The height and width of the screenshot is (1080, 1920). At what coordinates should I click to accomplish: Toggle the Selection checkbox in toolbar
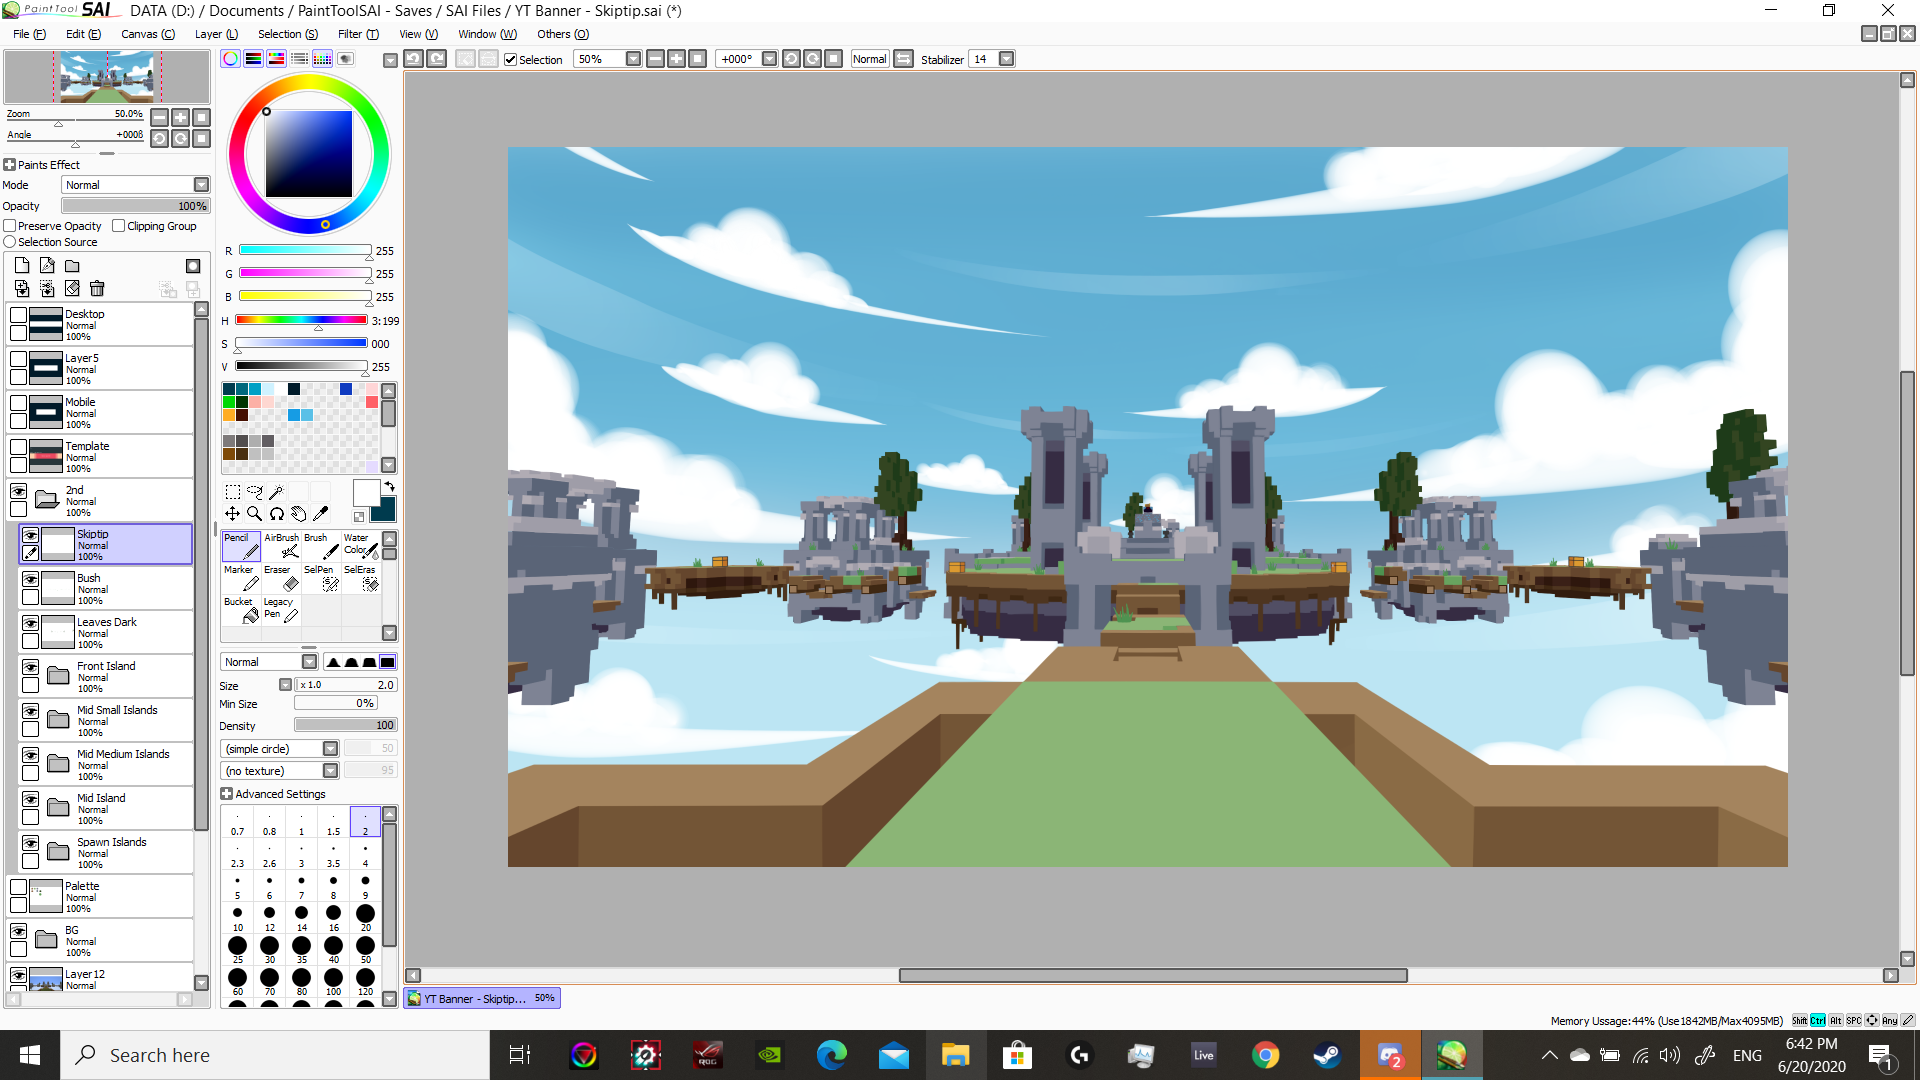(511, 60)
